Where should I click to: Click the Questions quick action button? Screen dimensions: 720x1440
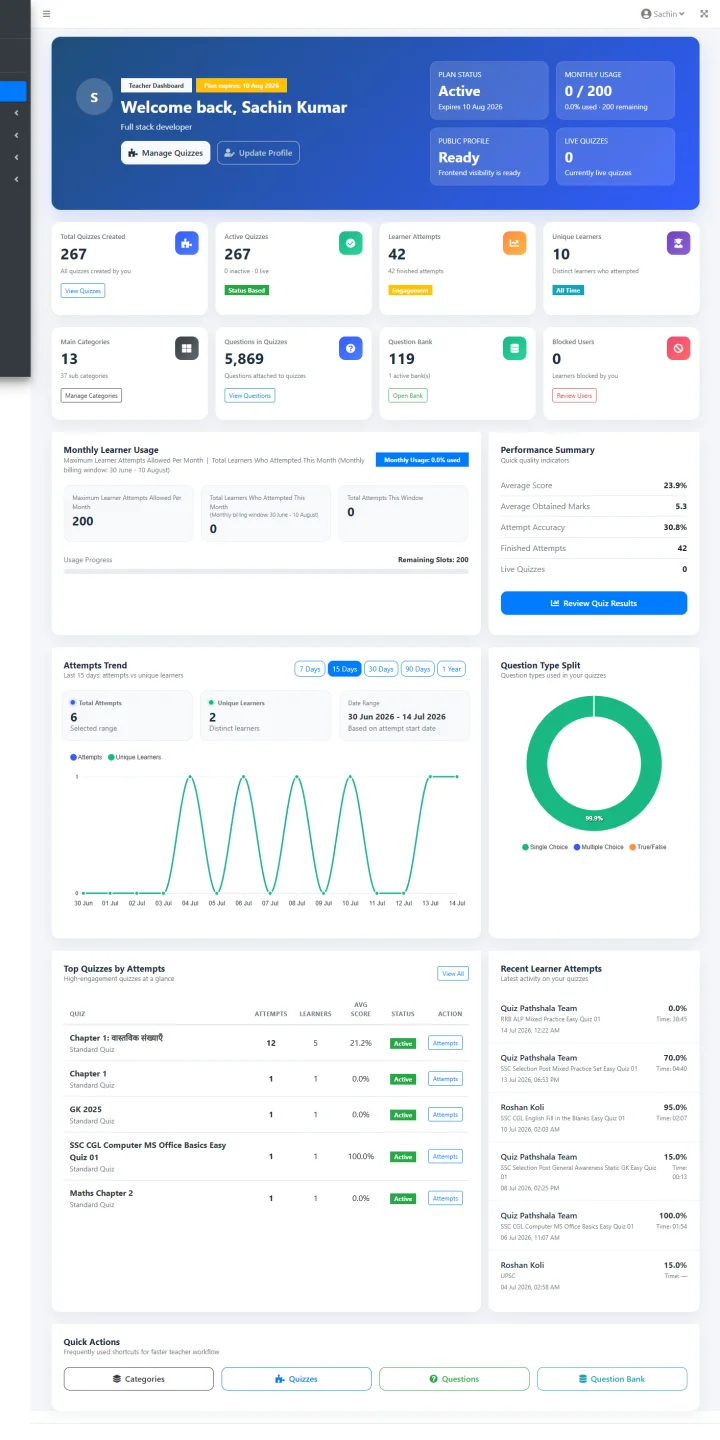[454, 1379]
